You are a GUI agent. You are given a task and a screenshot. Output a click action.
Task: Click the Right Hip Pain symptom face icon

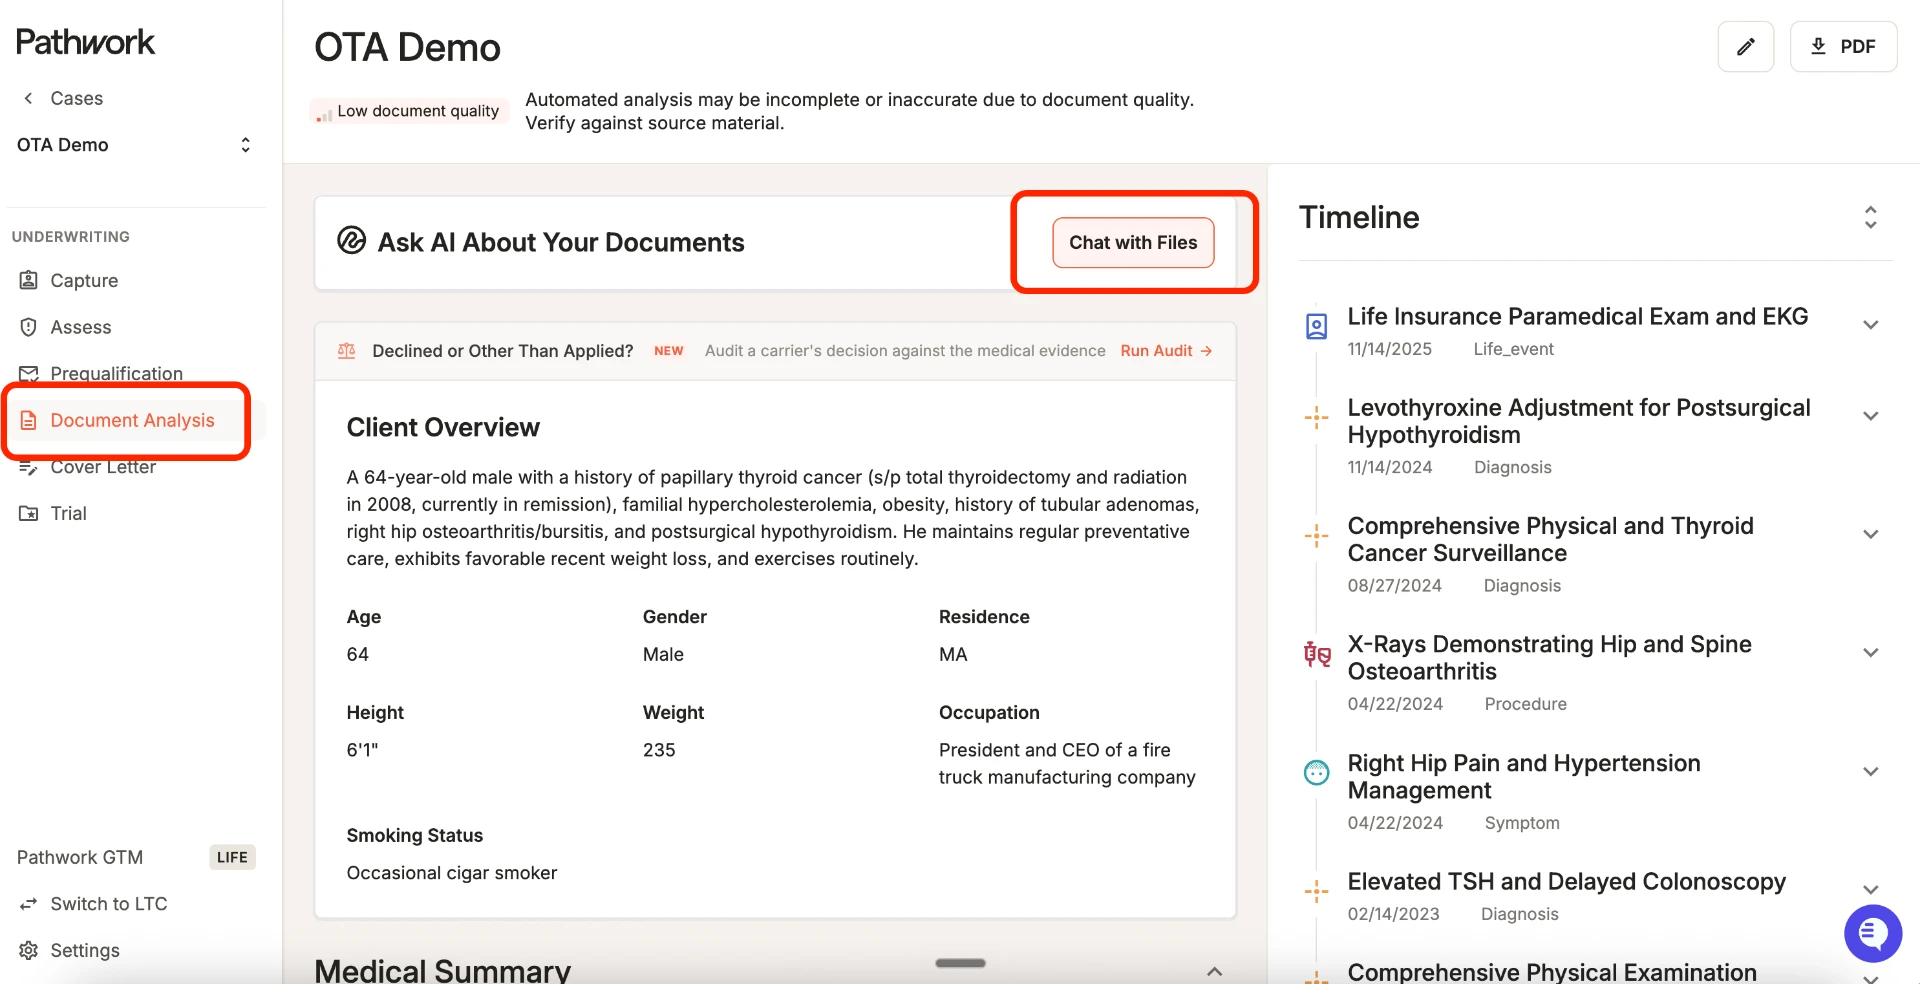1317,772
